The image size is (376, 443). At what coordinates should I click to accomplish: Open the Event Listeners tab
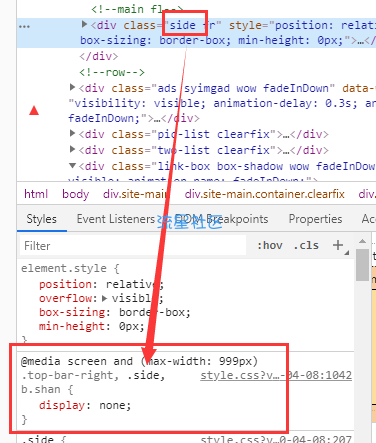(116, 219)
